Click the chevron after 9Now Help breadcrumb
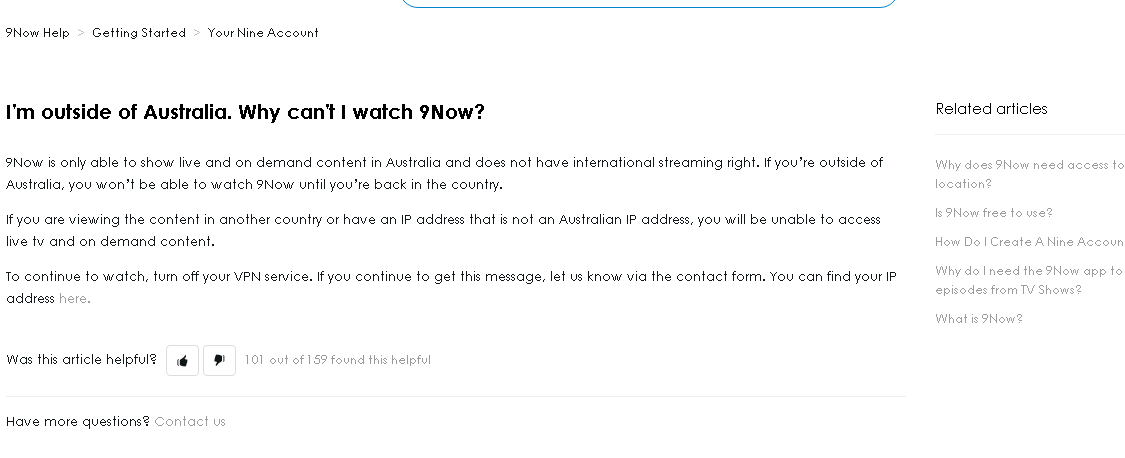Screen dimensions: 1125x458 pyautogui.click(x=81, y=33)
